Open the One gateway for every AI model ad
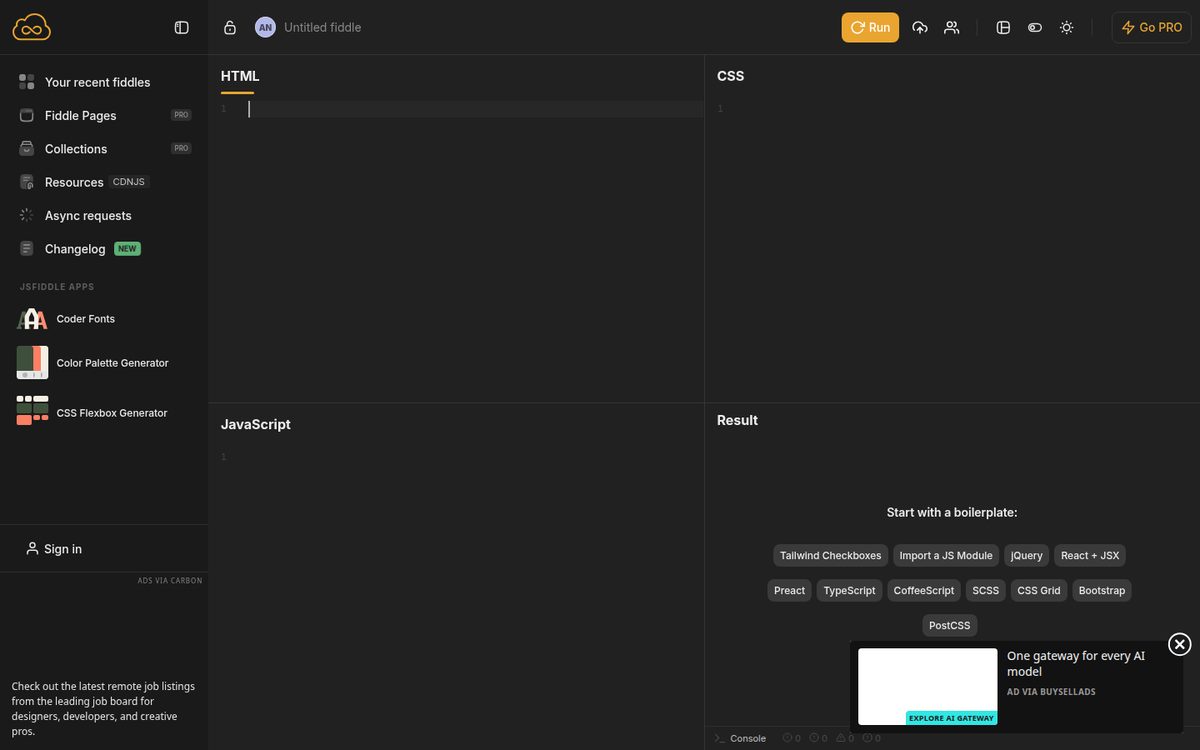The height and width of the screenshot is (750, 1200). coord(1076,664)
